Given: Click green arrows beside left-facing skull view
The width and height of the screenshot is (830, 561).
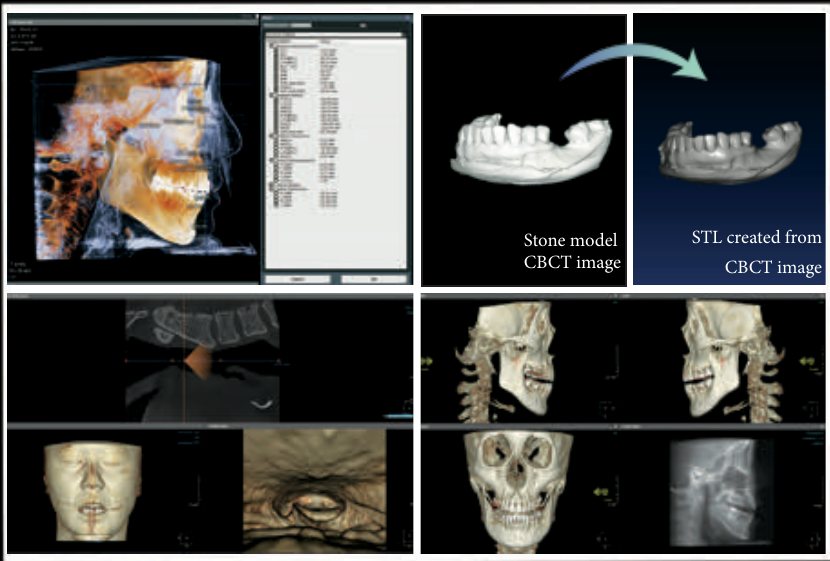Looking at the screenshot, I should coord(808,361).
